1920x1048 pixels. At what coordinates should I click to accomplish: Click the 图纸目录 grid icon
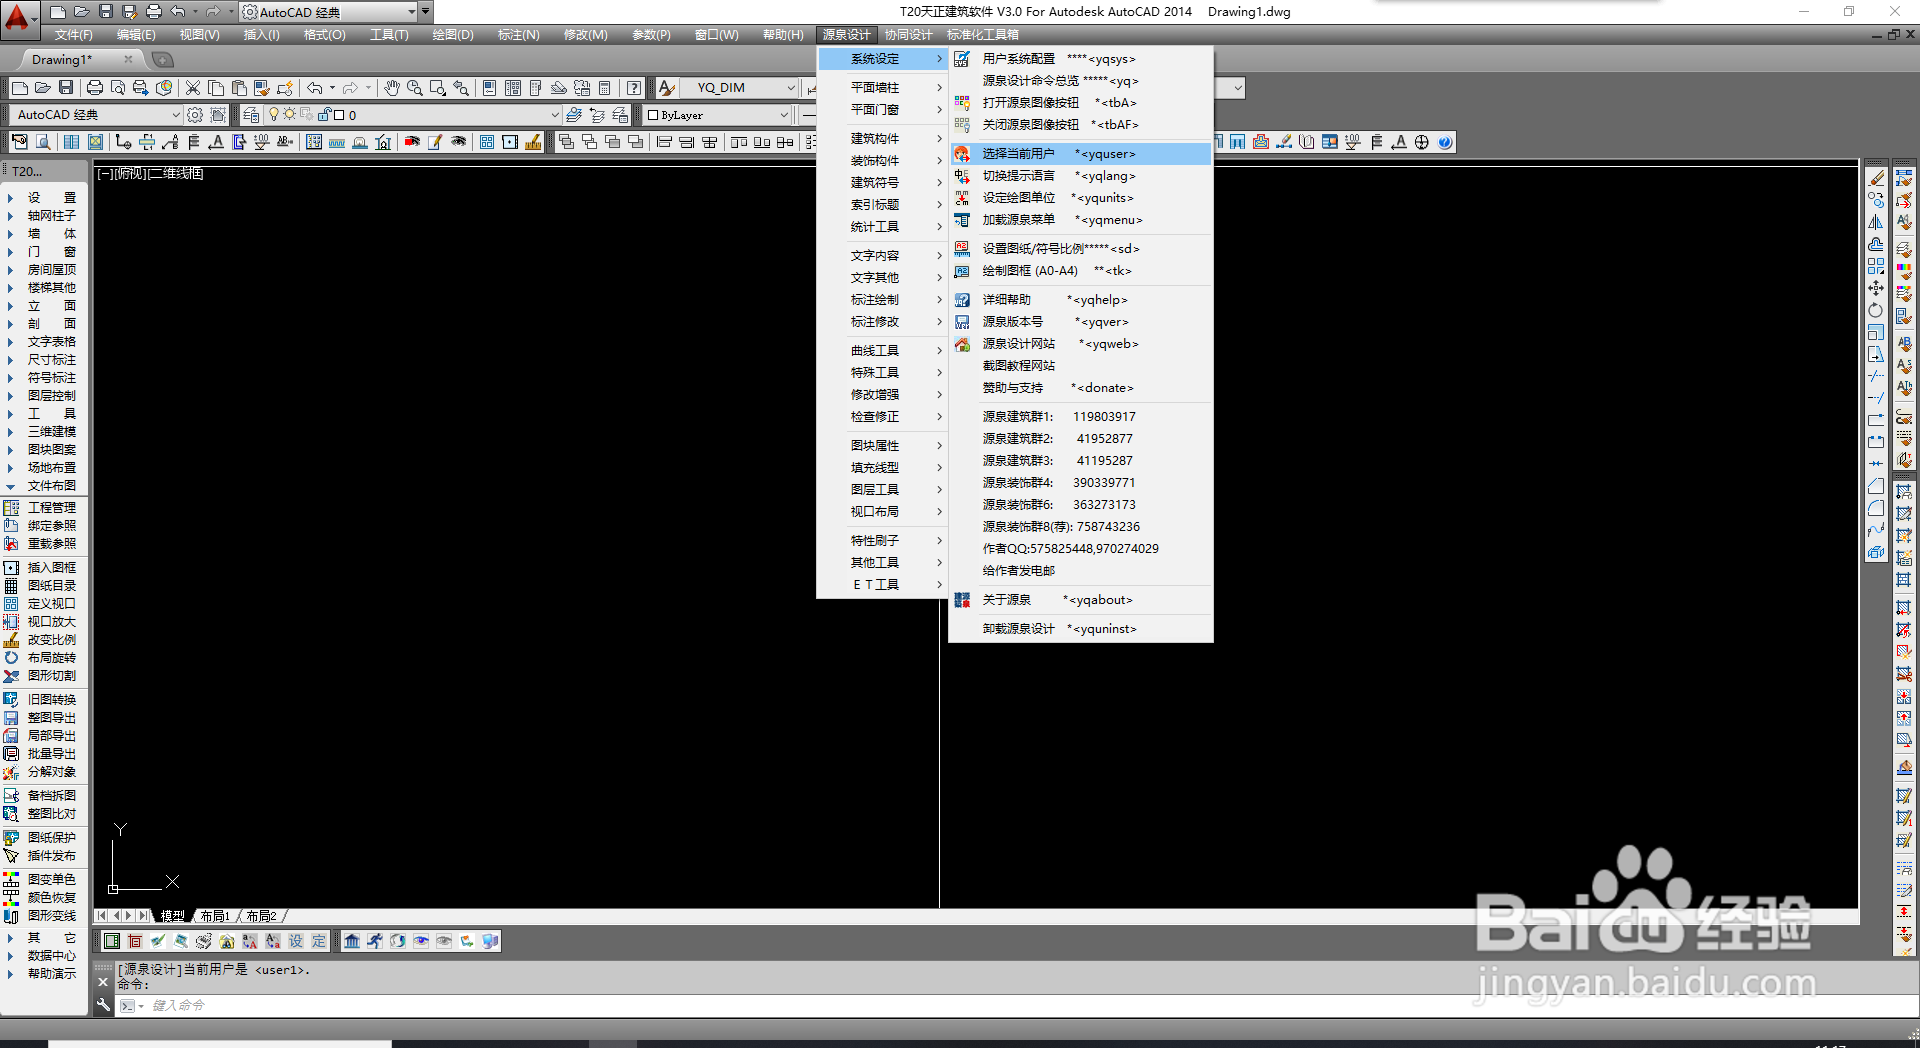pyautogui.click(x=12, y=586)
